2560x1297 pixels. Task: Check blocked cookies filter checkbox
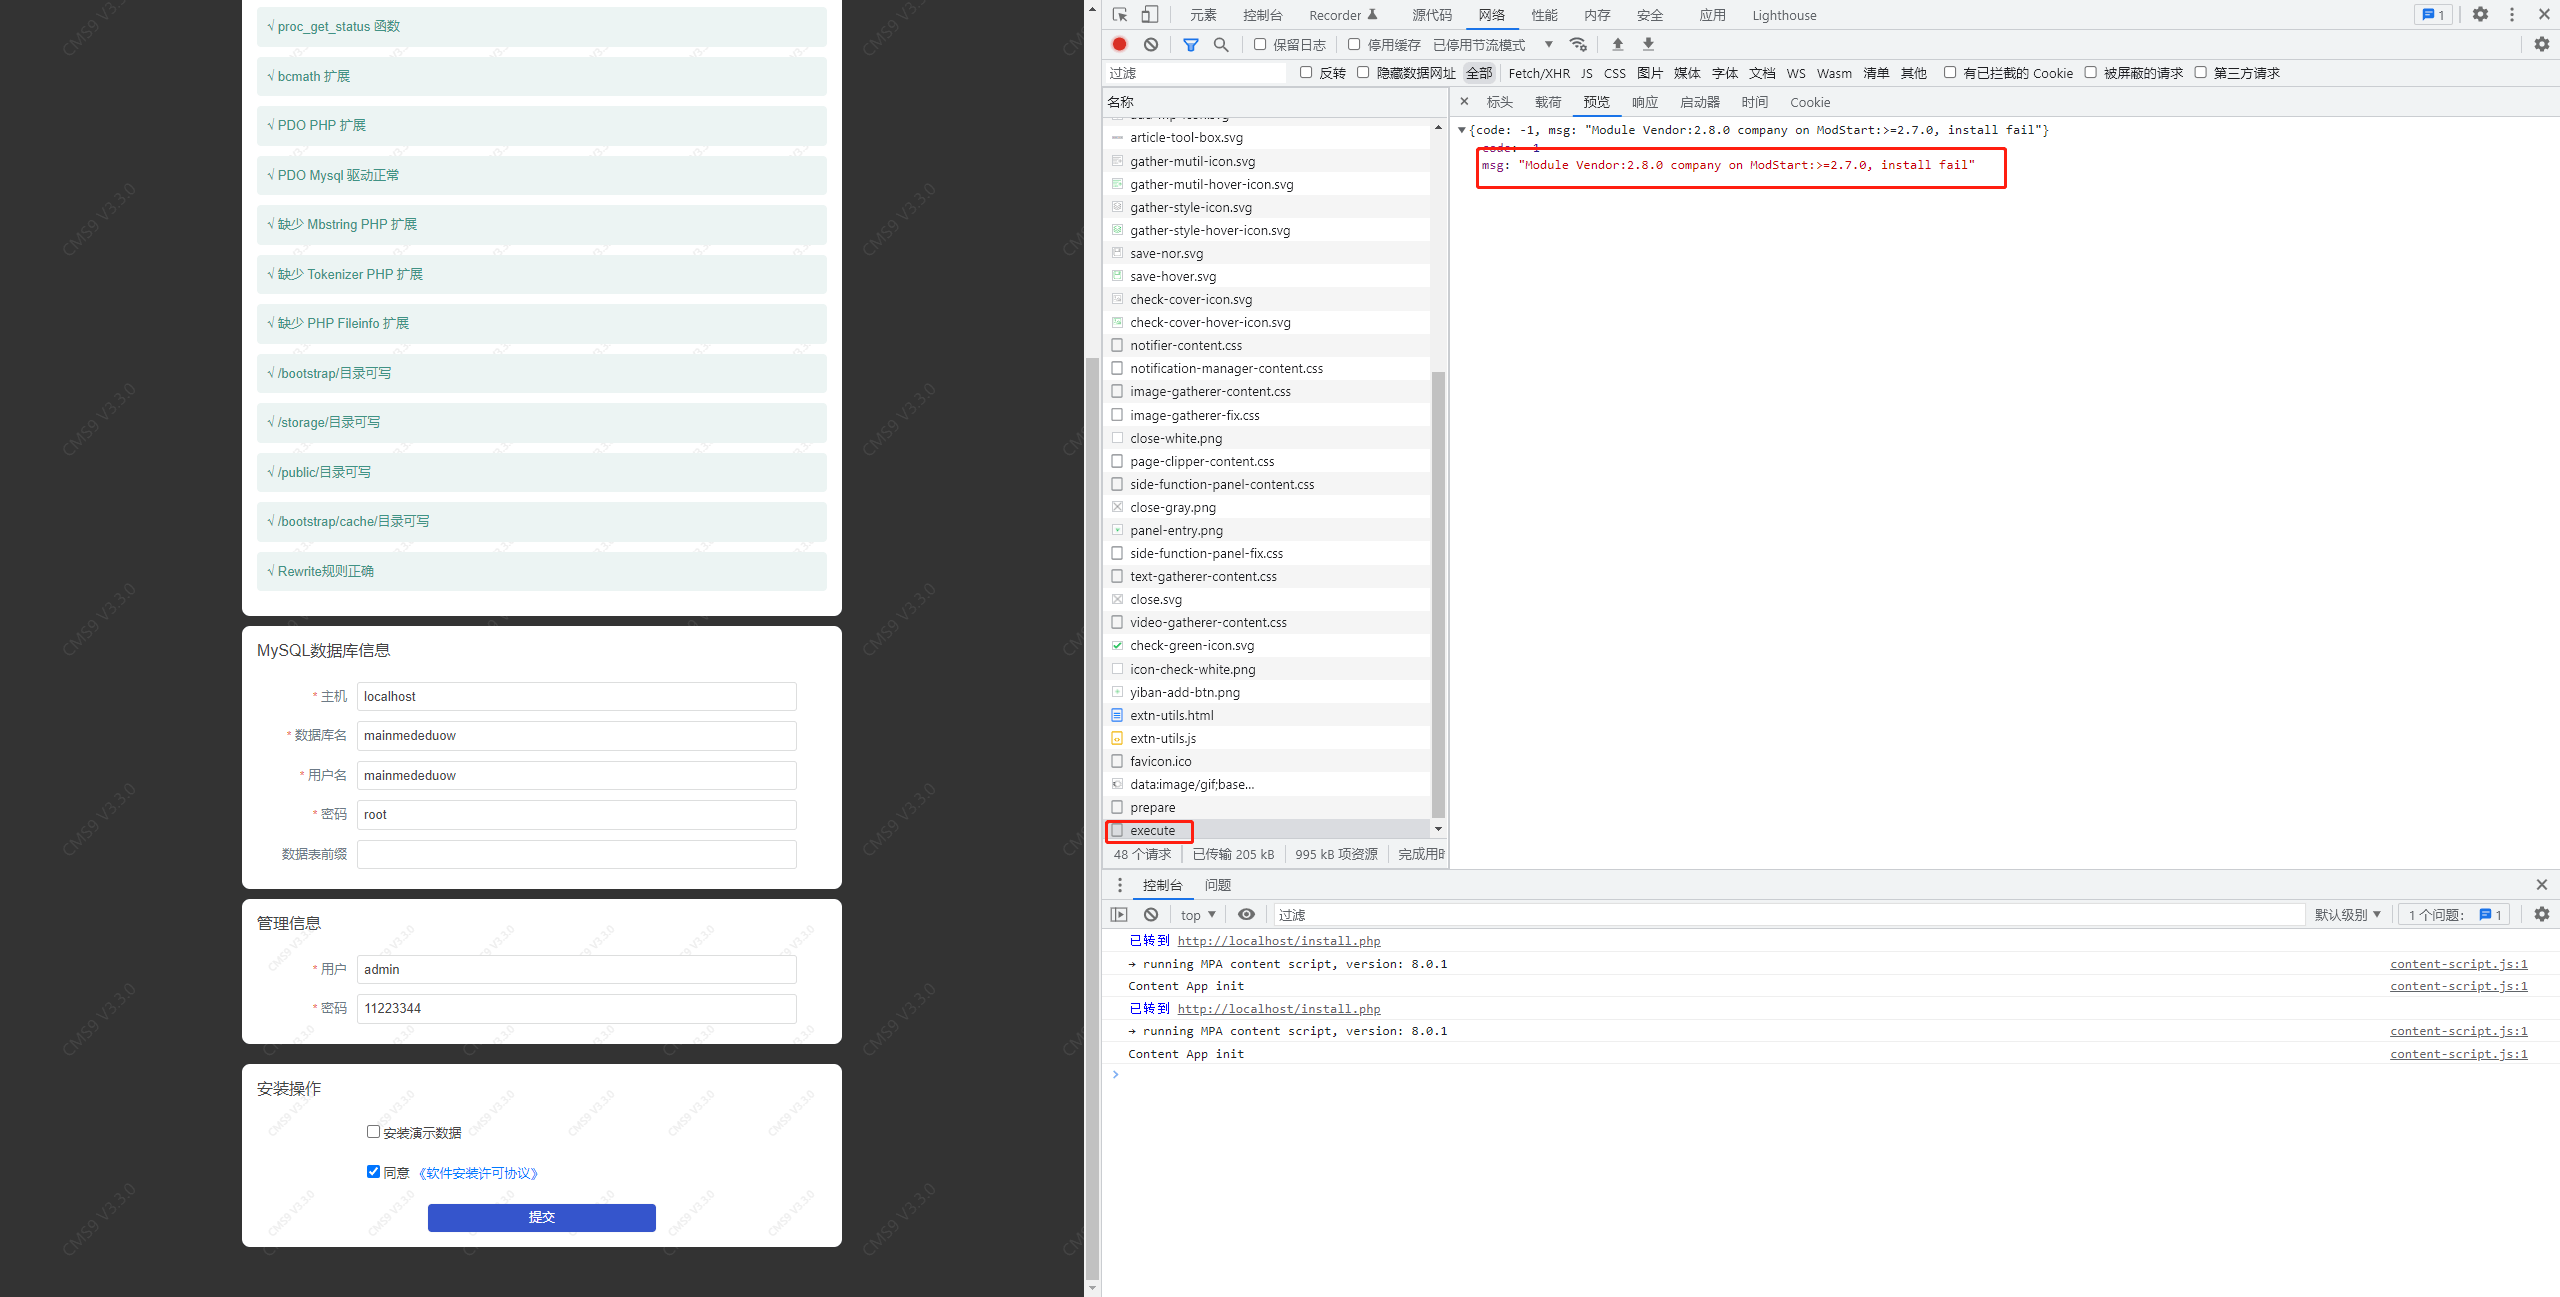point(1950,72)
